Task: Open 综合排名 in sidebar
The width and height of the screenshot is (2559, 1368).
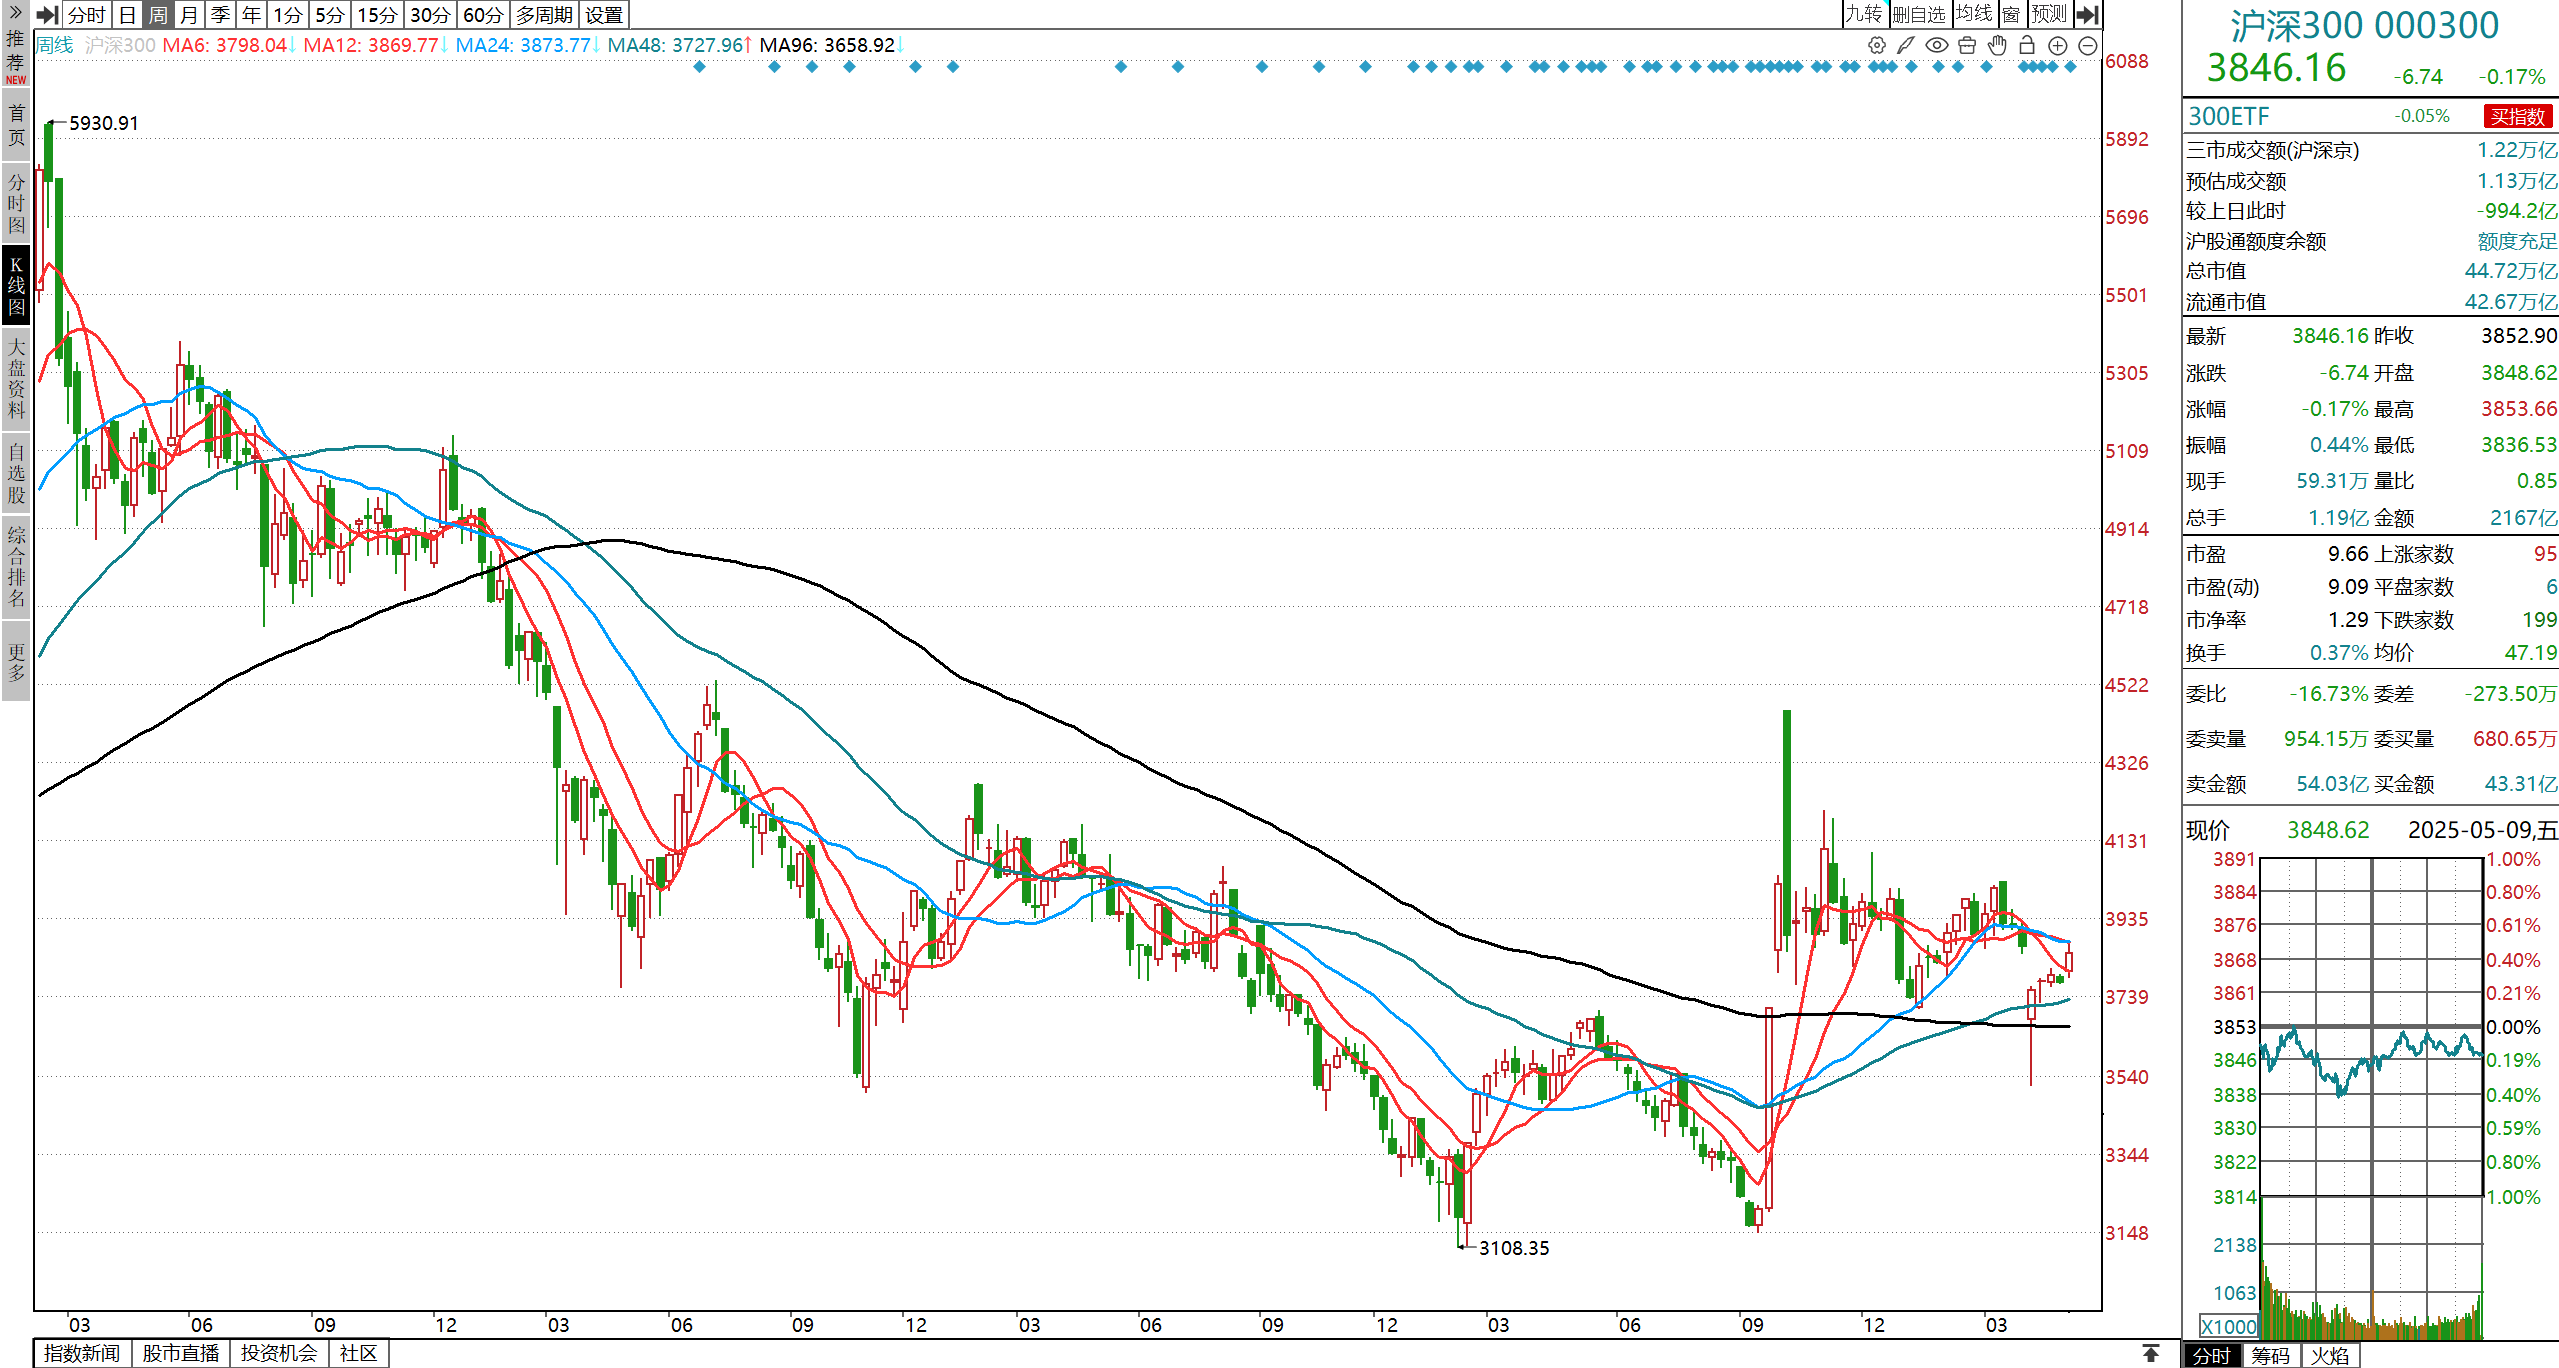Action: pos(15,565)
